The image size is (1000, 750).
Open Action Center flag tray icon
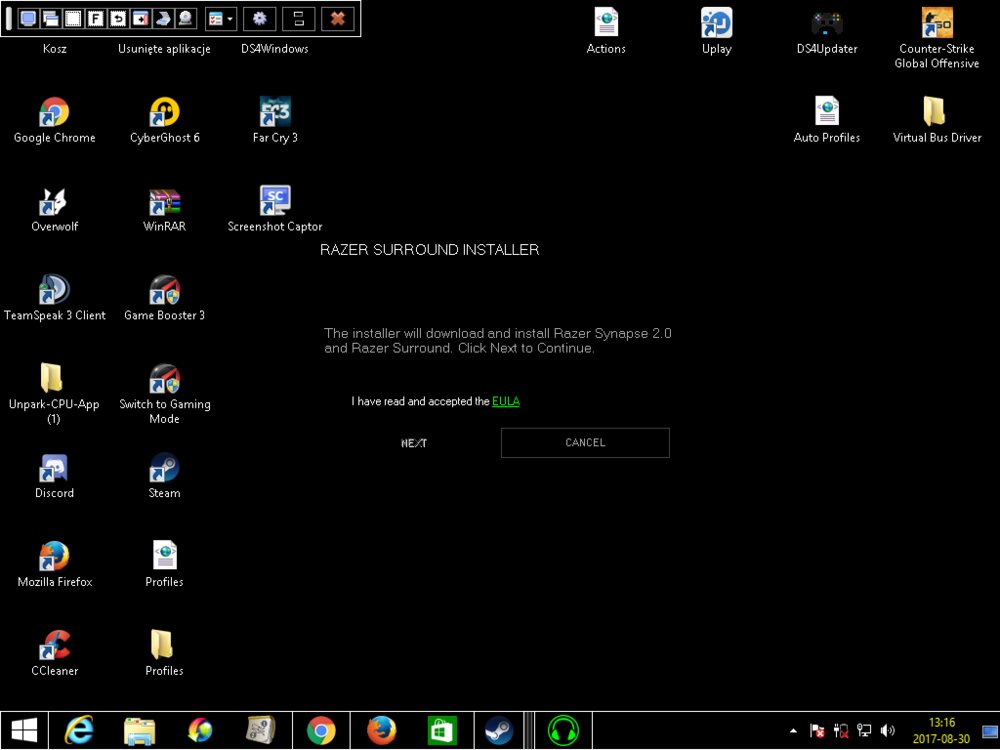coord(817,731)
